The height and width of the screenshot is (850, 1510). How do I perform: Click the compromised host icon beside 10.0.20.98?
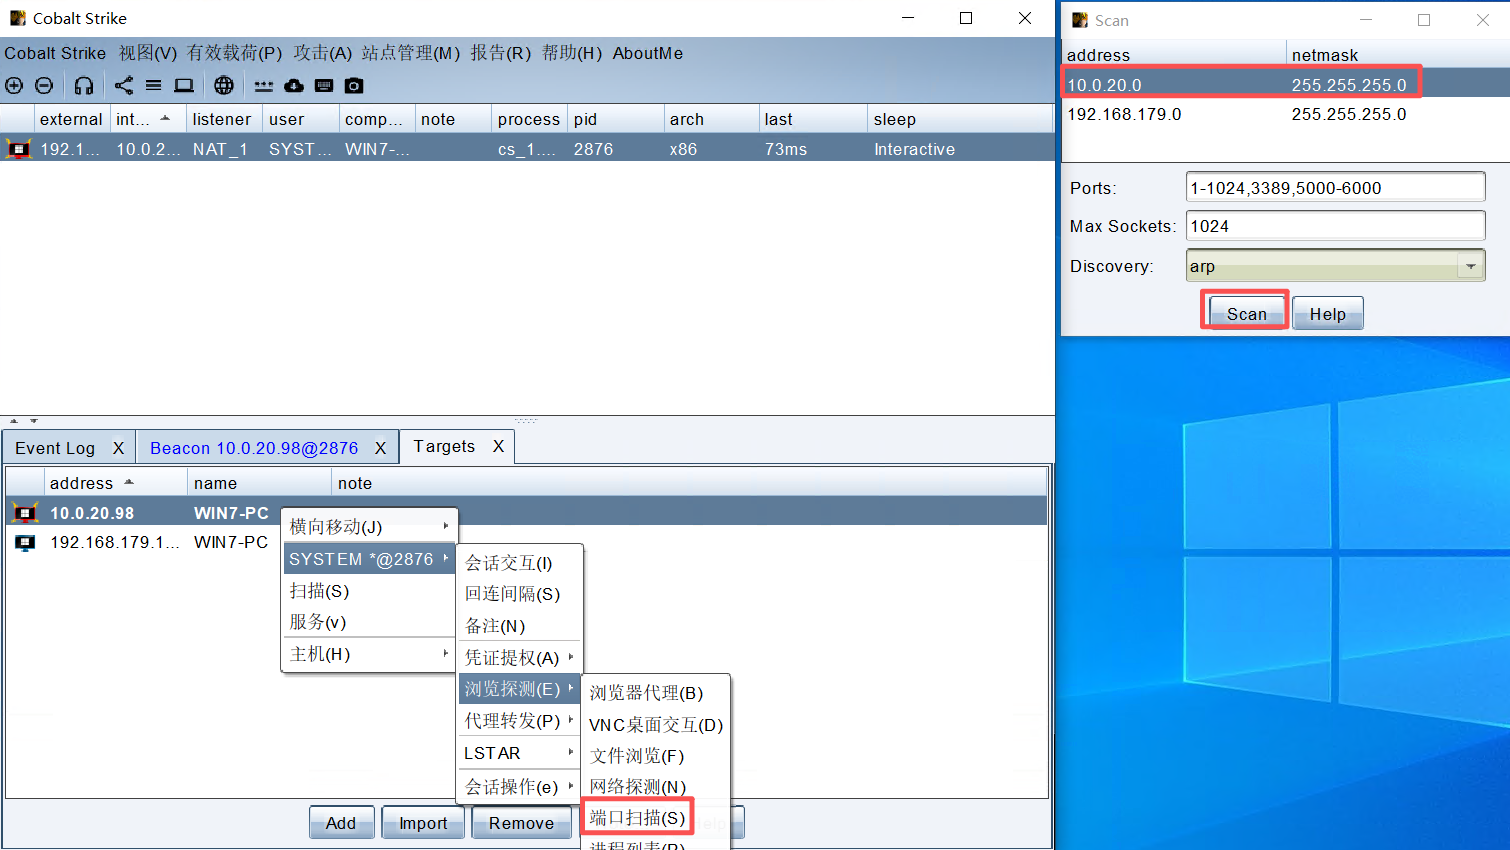click(x=24, y=513)
